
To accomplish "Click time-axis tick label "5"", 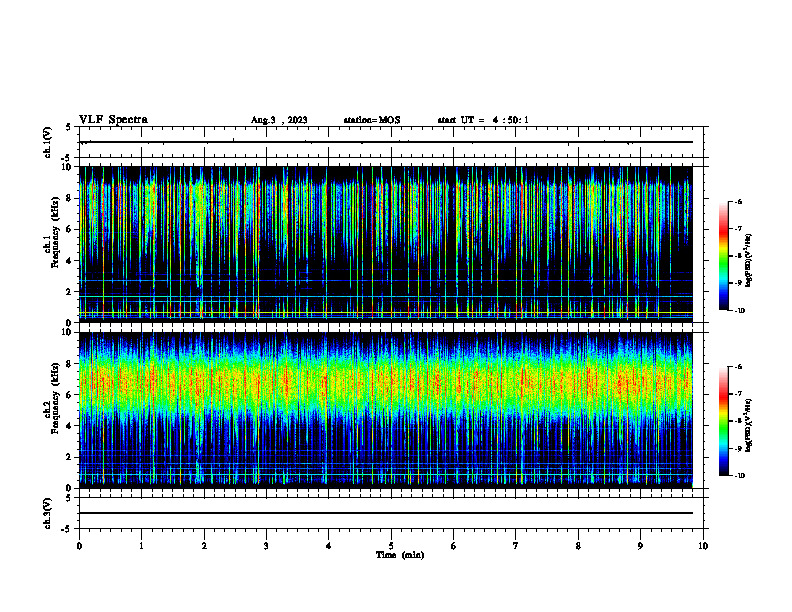I will click(391, 546).
